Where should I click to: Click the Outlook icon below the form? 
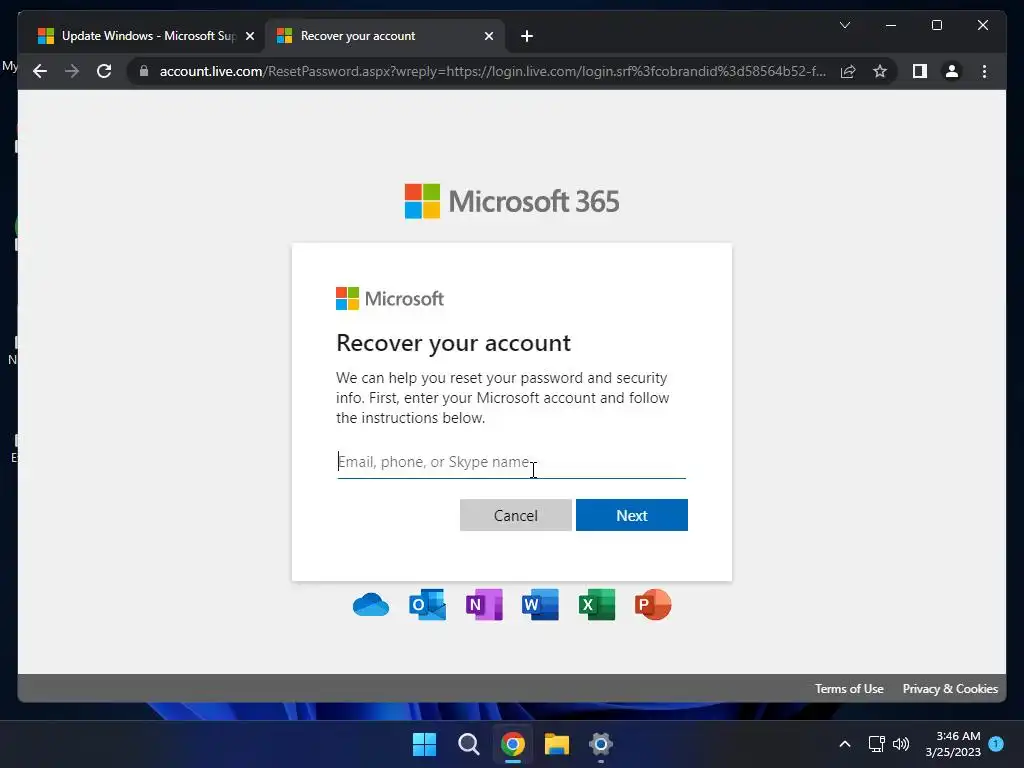click(x=427, y=605)
